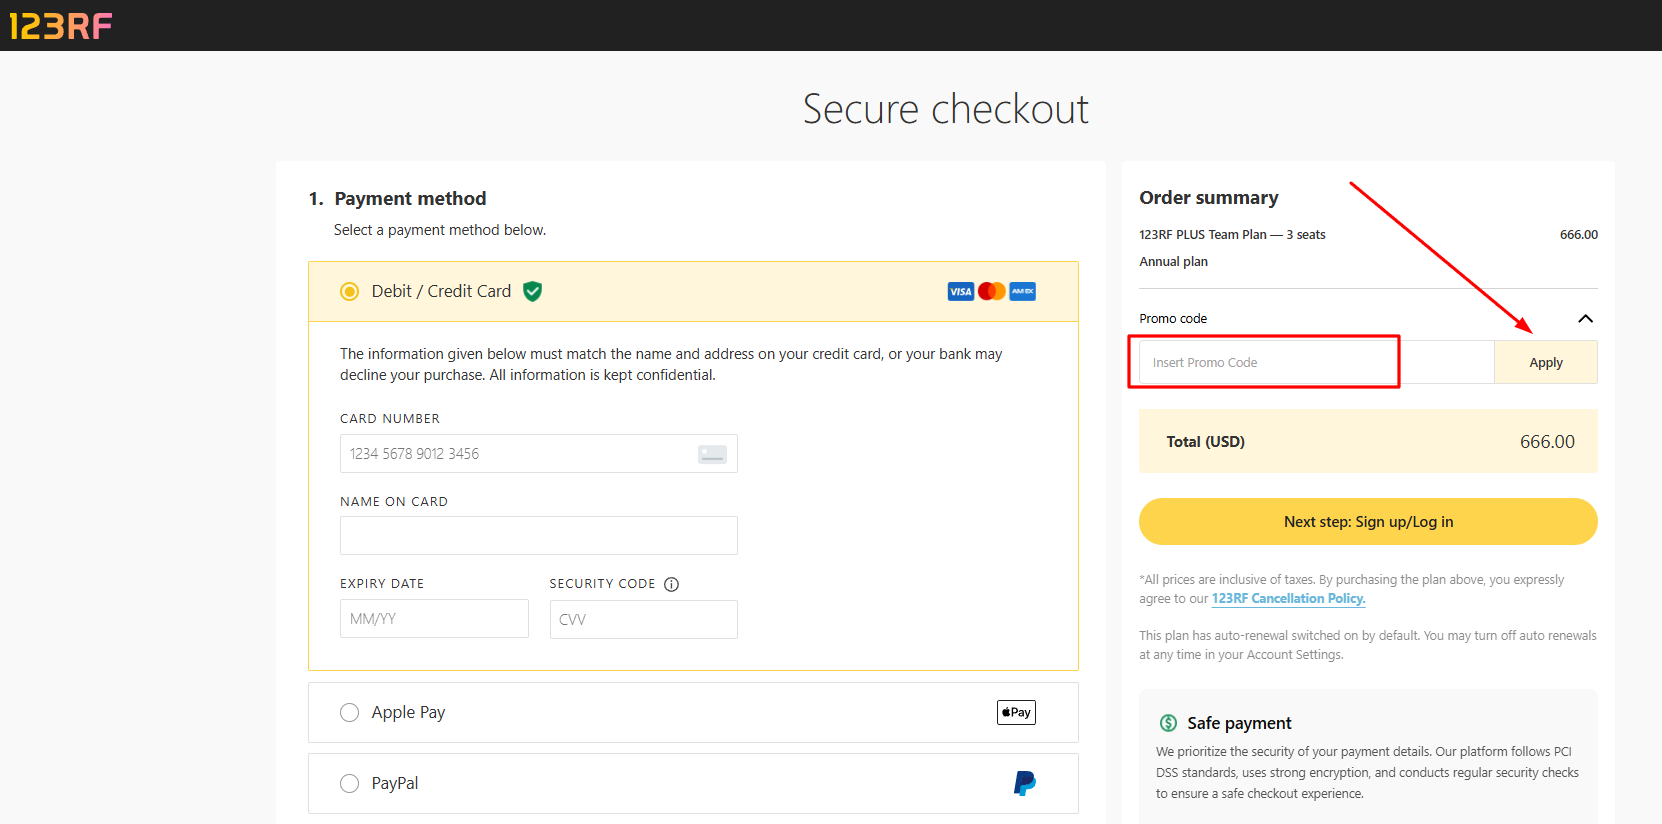The width and height of the screenshot is (1662, 824).
Task: Click the Safe payment heading
Action: pyautogui.click(x=1239, y=723)
